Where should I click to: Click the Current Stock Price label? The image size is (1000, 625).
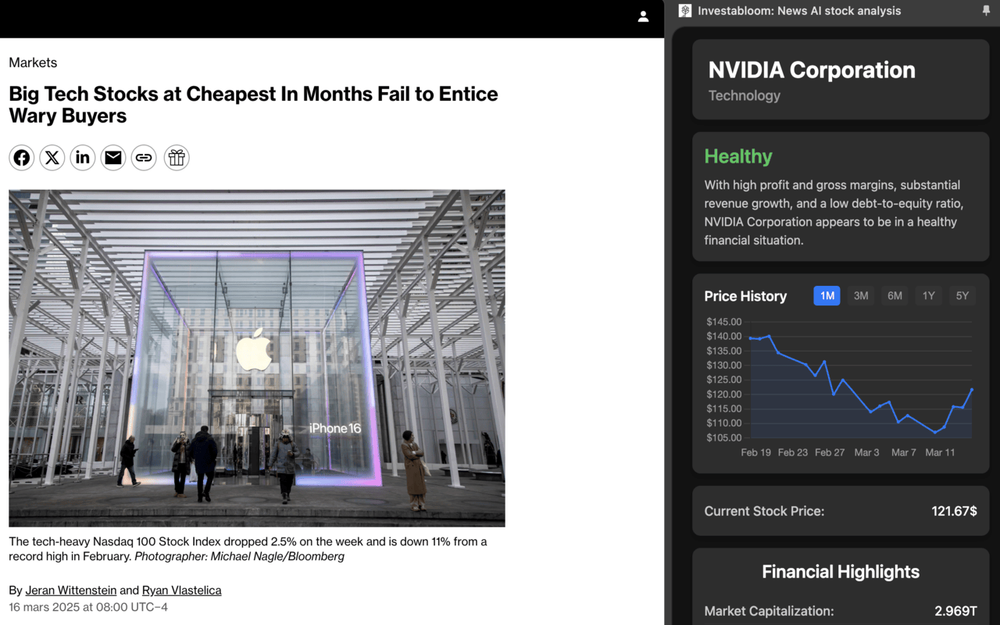pos(764,511)
